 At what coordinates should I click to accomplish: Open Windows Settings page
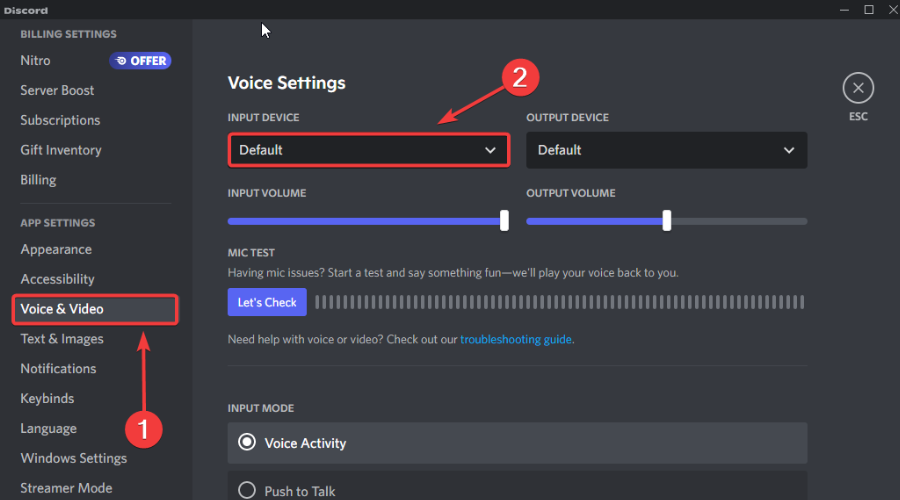(73, 458)
